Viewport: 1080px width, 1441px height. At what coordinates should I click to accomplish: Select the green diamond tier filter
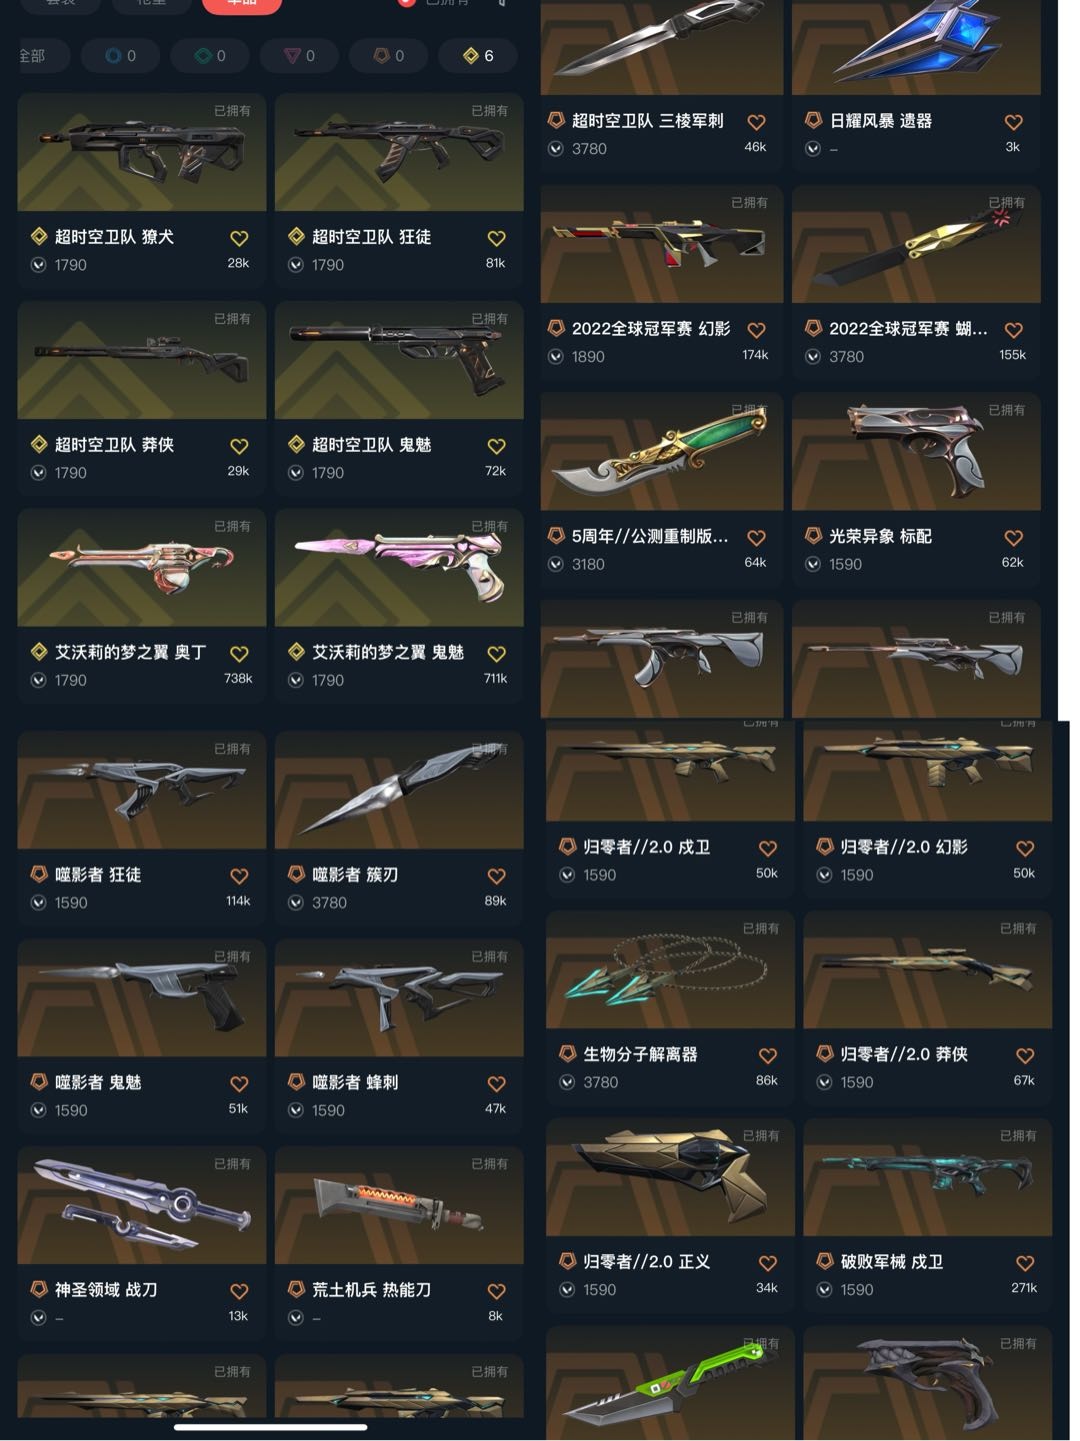pyautogui.click(x=210, y=56)
